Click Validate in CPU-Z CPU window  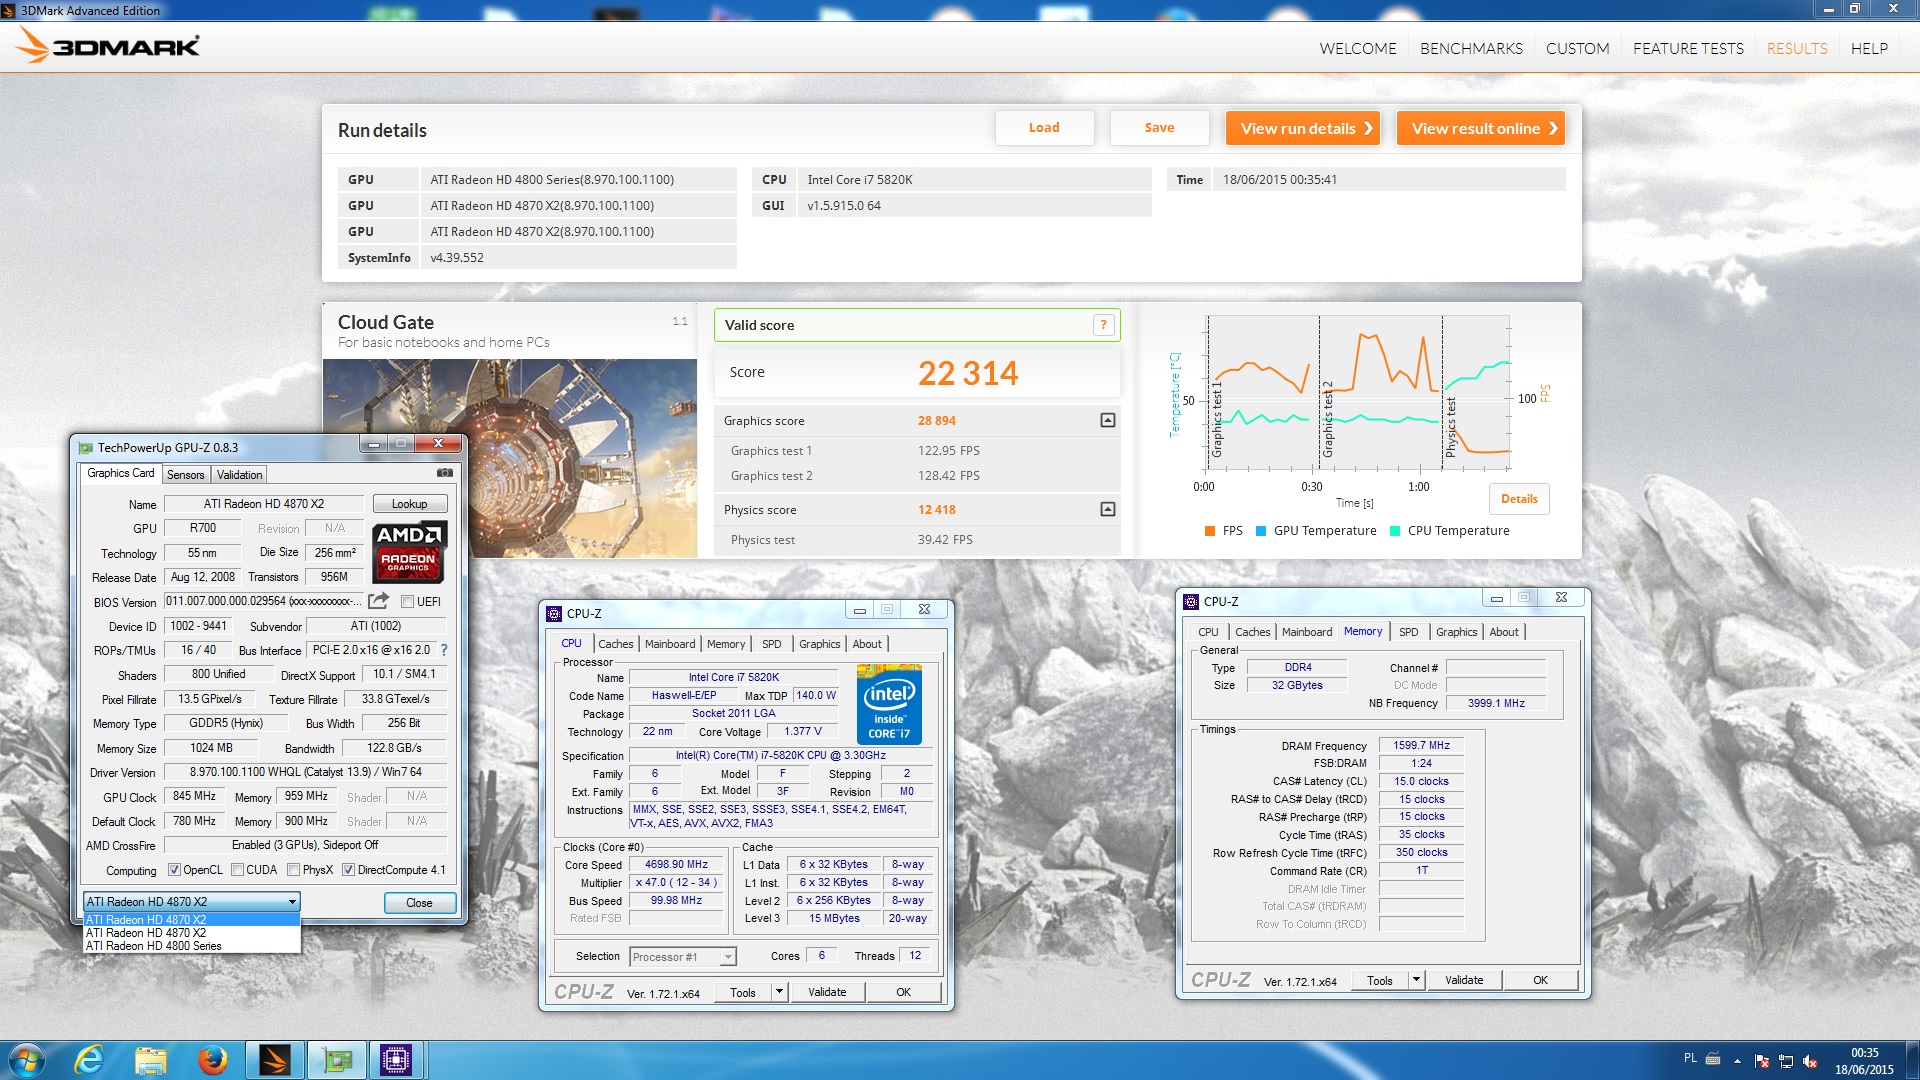tap(827, 992)
